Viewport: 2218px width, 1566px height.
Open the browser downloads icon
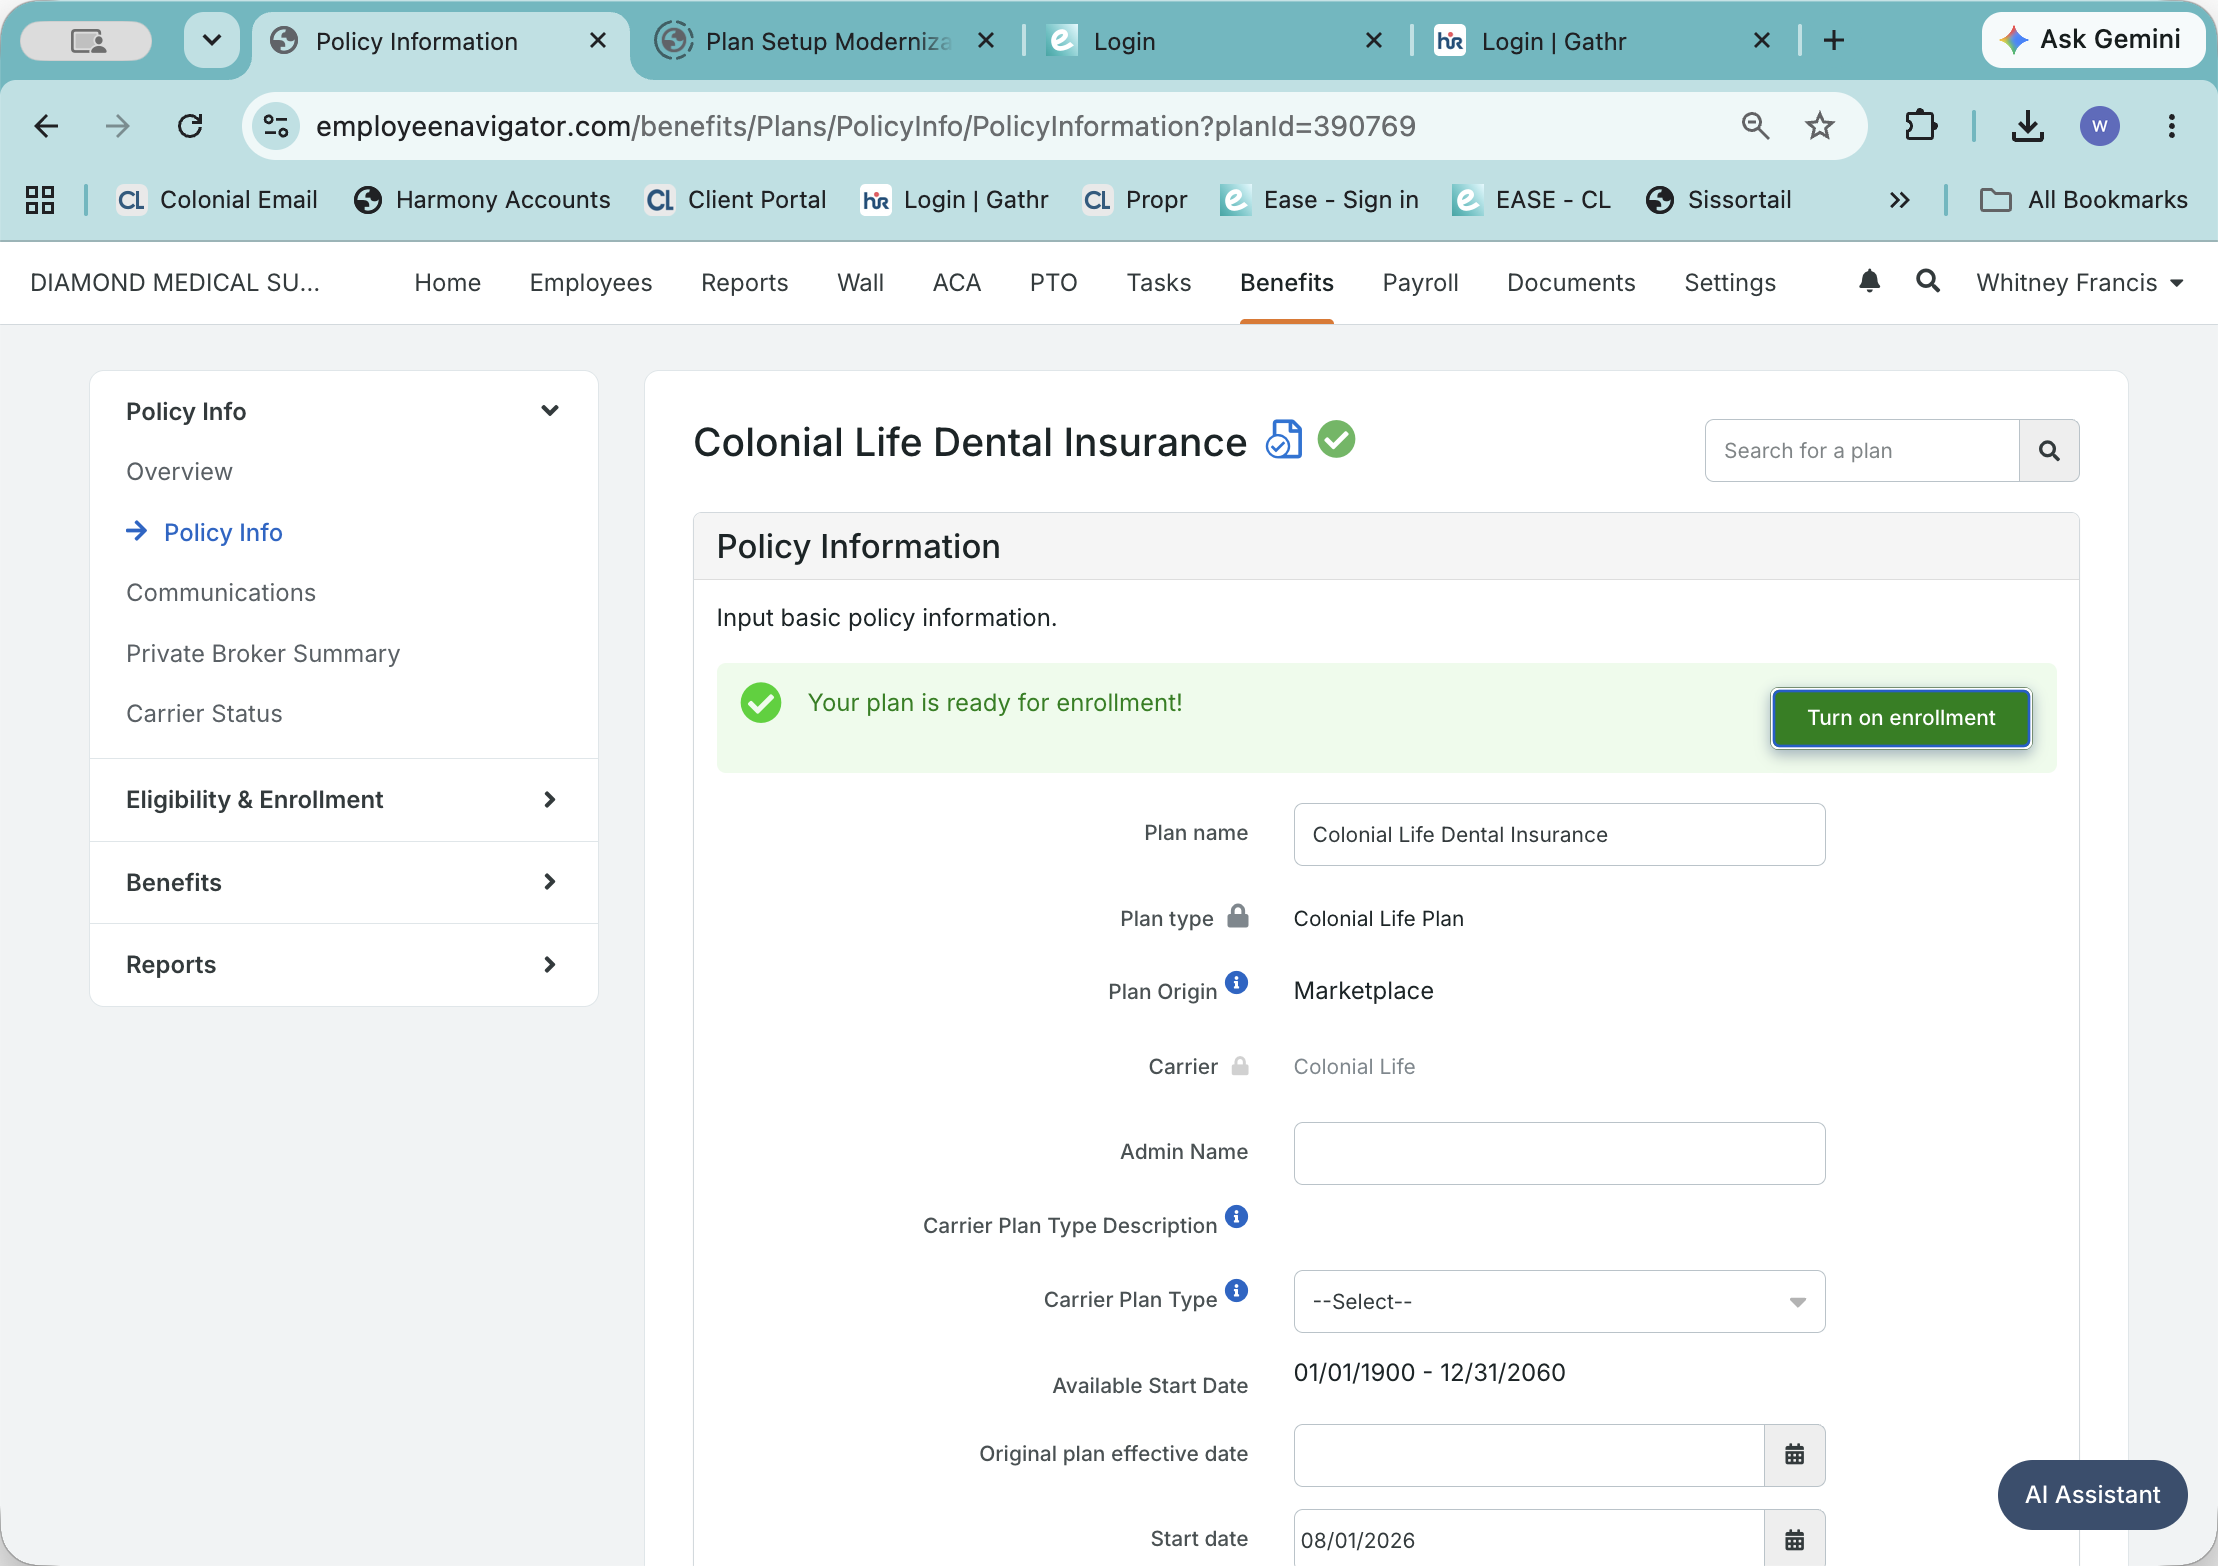click(2028, 126)
